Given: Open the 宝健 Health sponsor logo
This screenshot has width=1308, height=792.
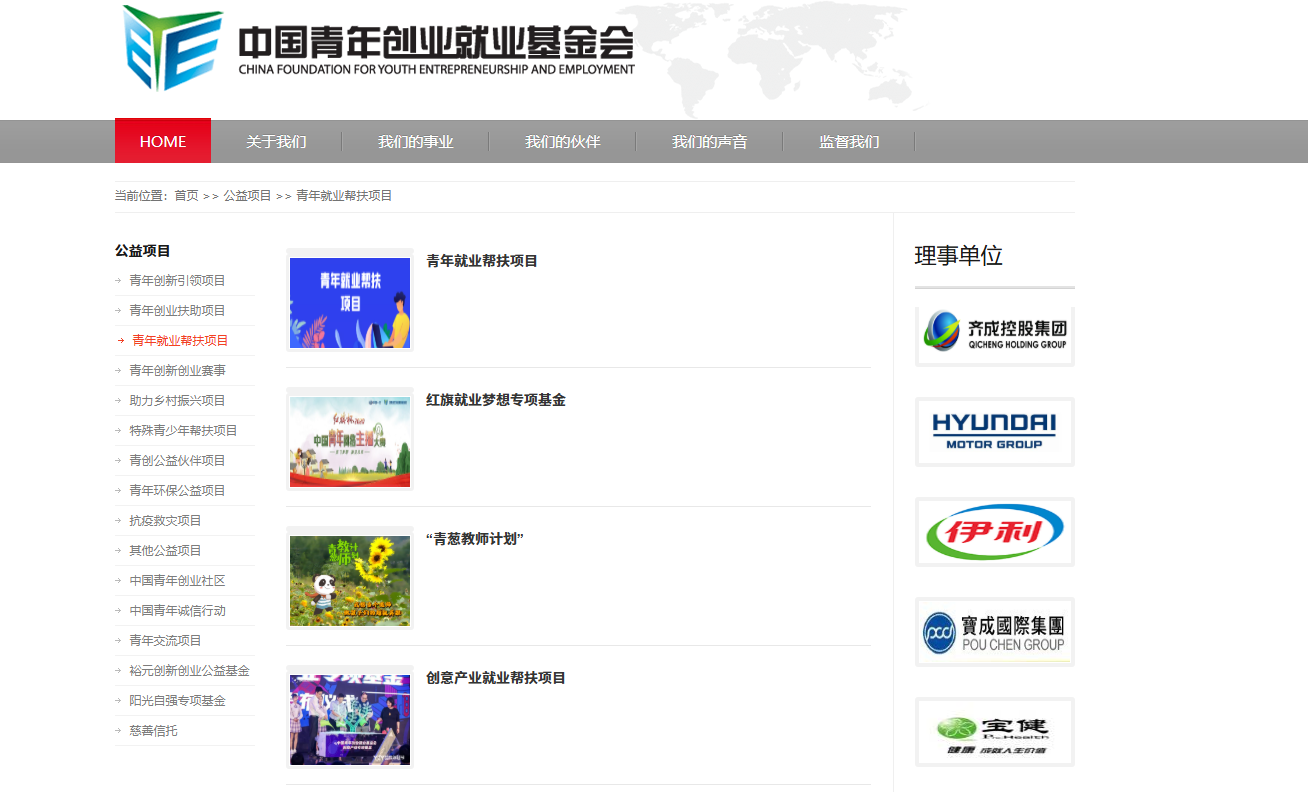Looking at the screenshot, I should (x=994, y=732).
